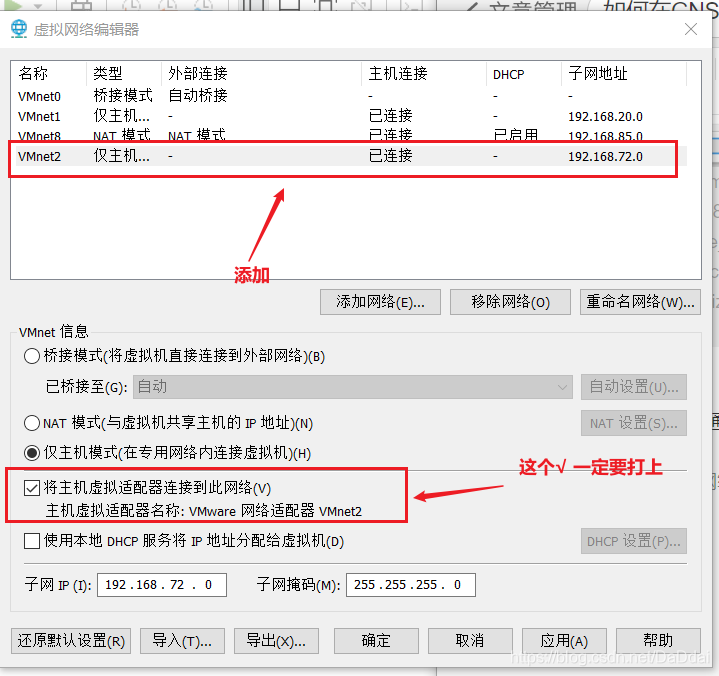
Task: Select the 仅主机模式 radio button
Action: click(32, 453)
